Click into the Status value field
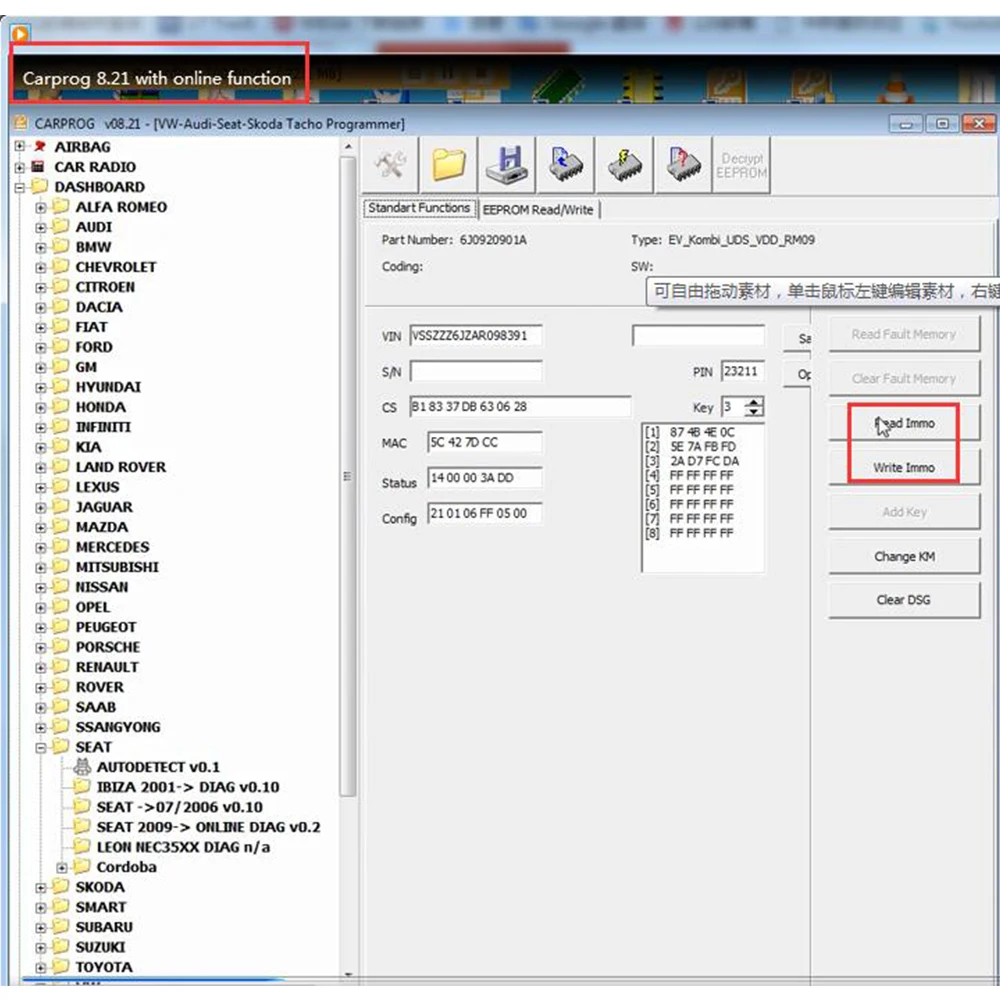Image resolution: width=1000 pixels, height=1000 pixels. point(485,478)
